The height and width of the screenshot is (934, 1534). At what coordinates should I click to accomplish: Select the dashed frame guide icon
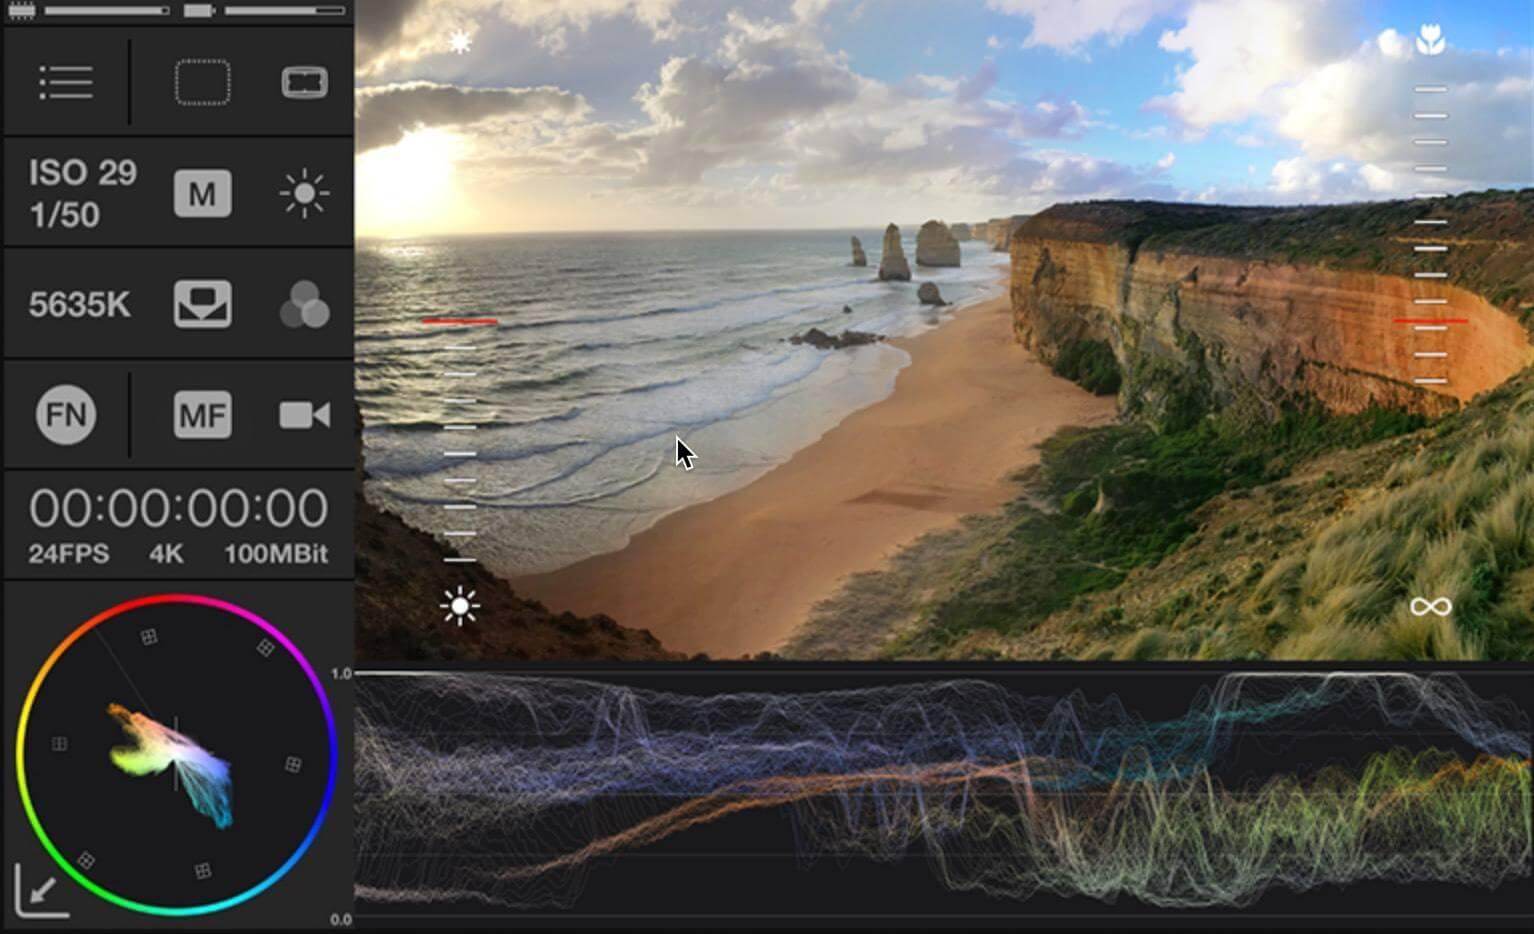pos(202,82)
